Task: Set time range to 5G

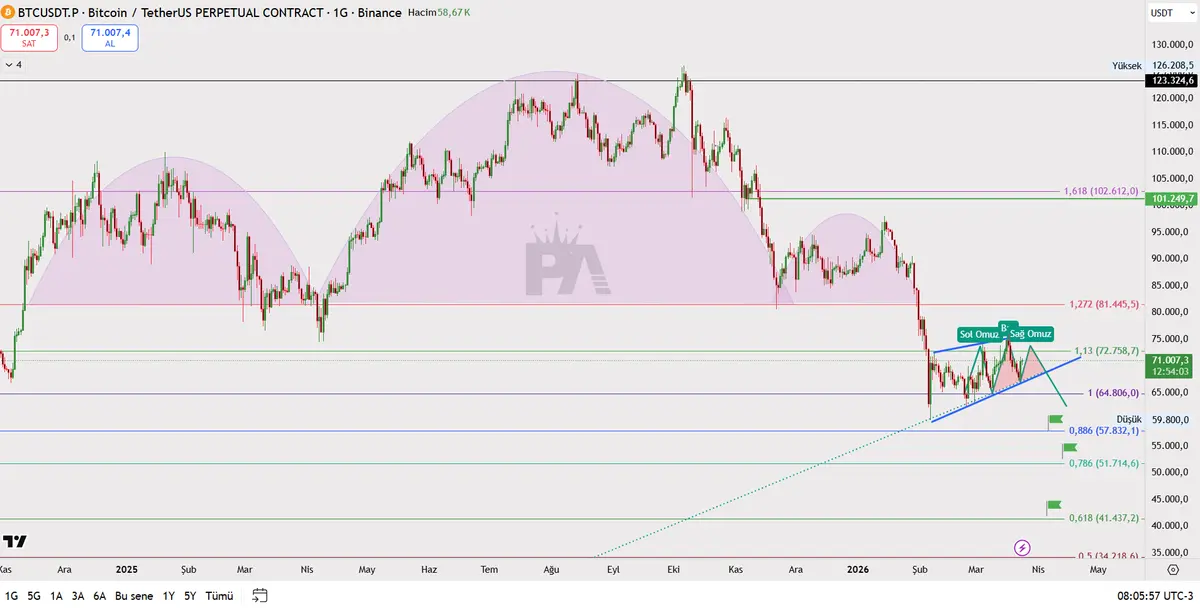Action: pos(34,595)
